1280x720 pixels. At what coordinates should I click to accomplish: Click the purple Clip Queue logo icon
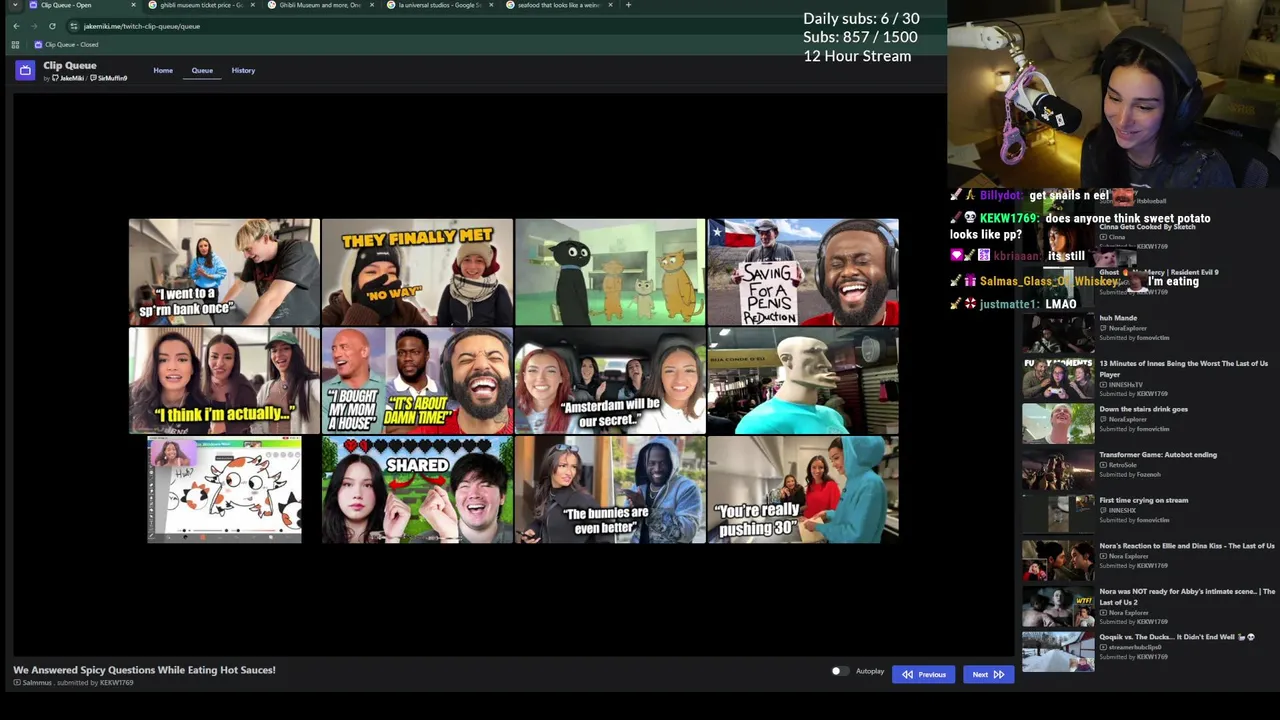pyautogui.click(x=25, y=70)
